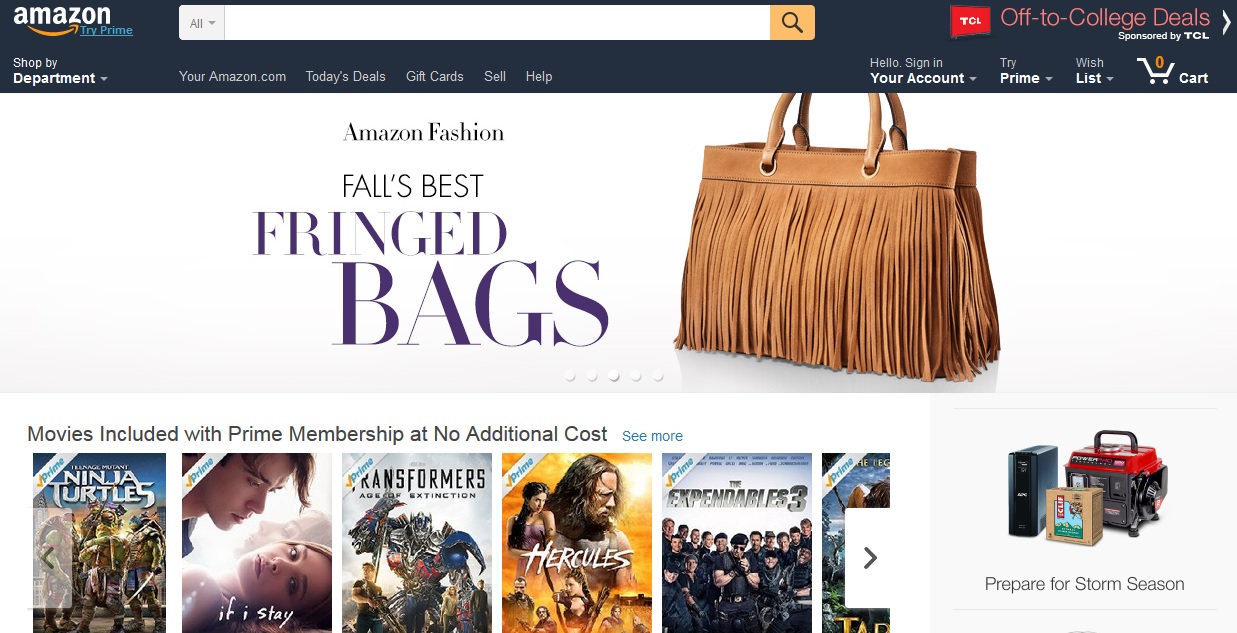The width and height of the screenshot is (1237, 633).
Task: Click the Try Prime link under logo
Action: pyautogui.click(x=106, y=30)
